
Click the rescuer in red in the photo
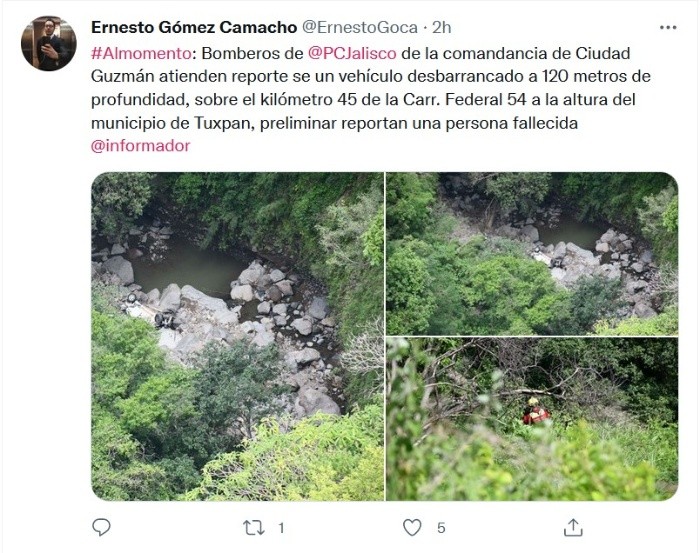[536, 413]
